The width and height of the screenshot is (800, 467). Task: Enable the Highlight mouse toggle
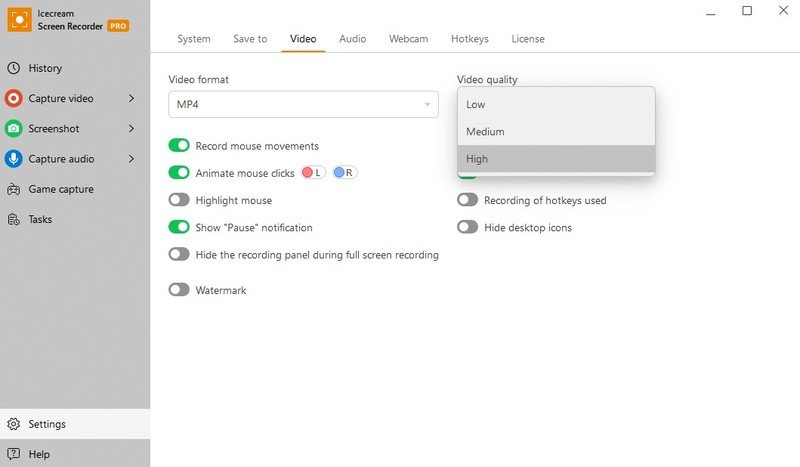[x=179, y=200]
